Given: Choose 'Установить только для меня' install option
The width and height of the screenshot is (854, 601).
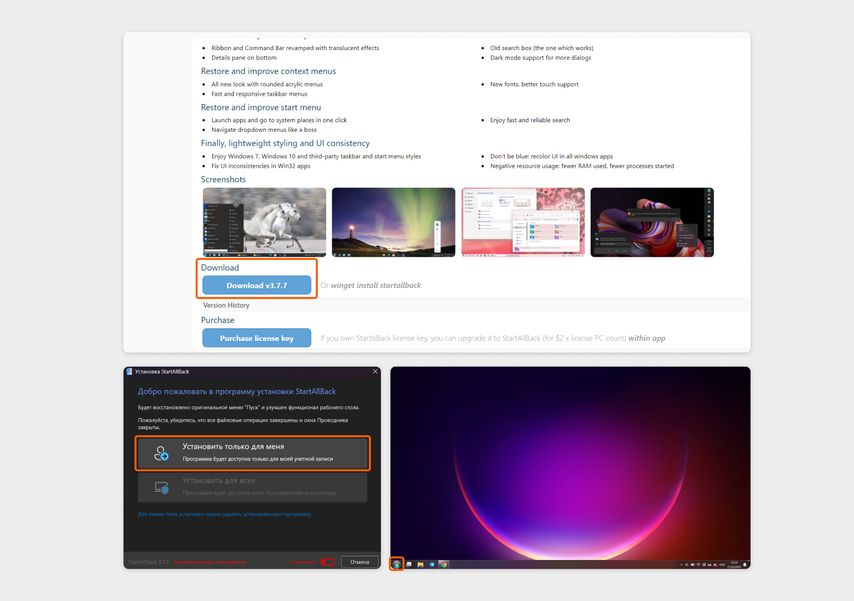Looking at the screenshot, I should pos(252,453).
